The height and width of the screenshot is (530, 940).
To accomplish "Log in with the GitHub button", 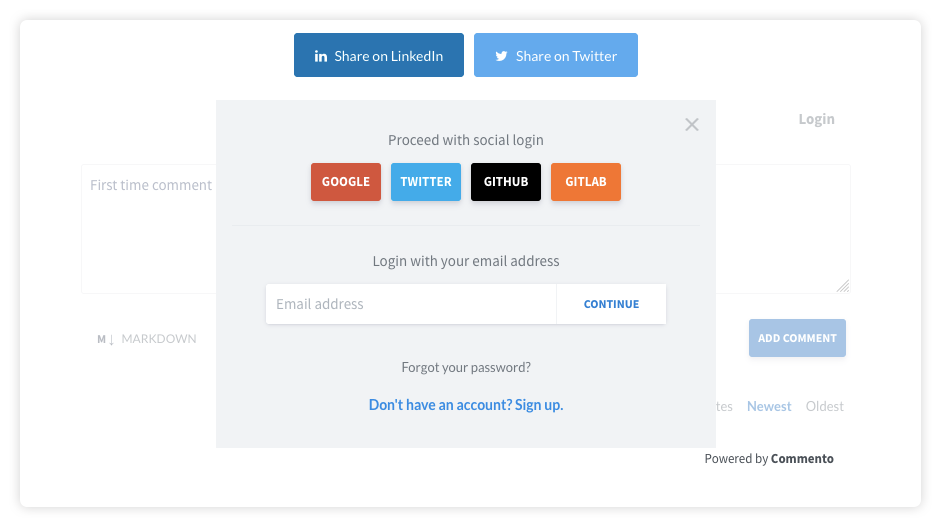I will (x=506, y=182).
